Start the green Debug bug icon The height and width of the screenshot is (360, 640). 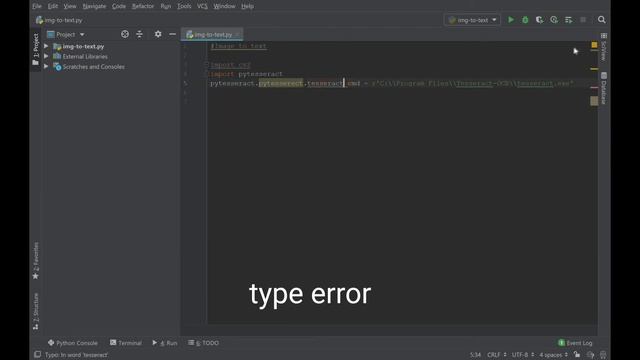525,20
